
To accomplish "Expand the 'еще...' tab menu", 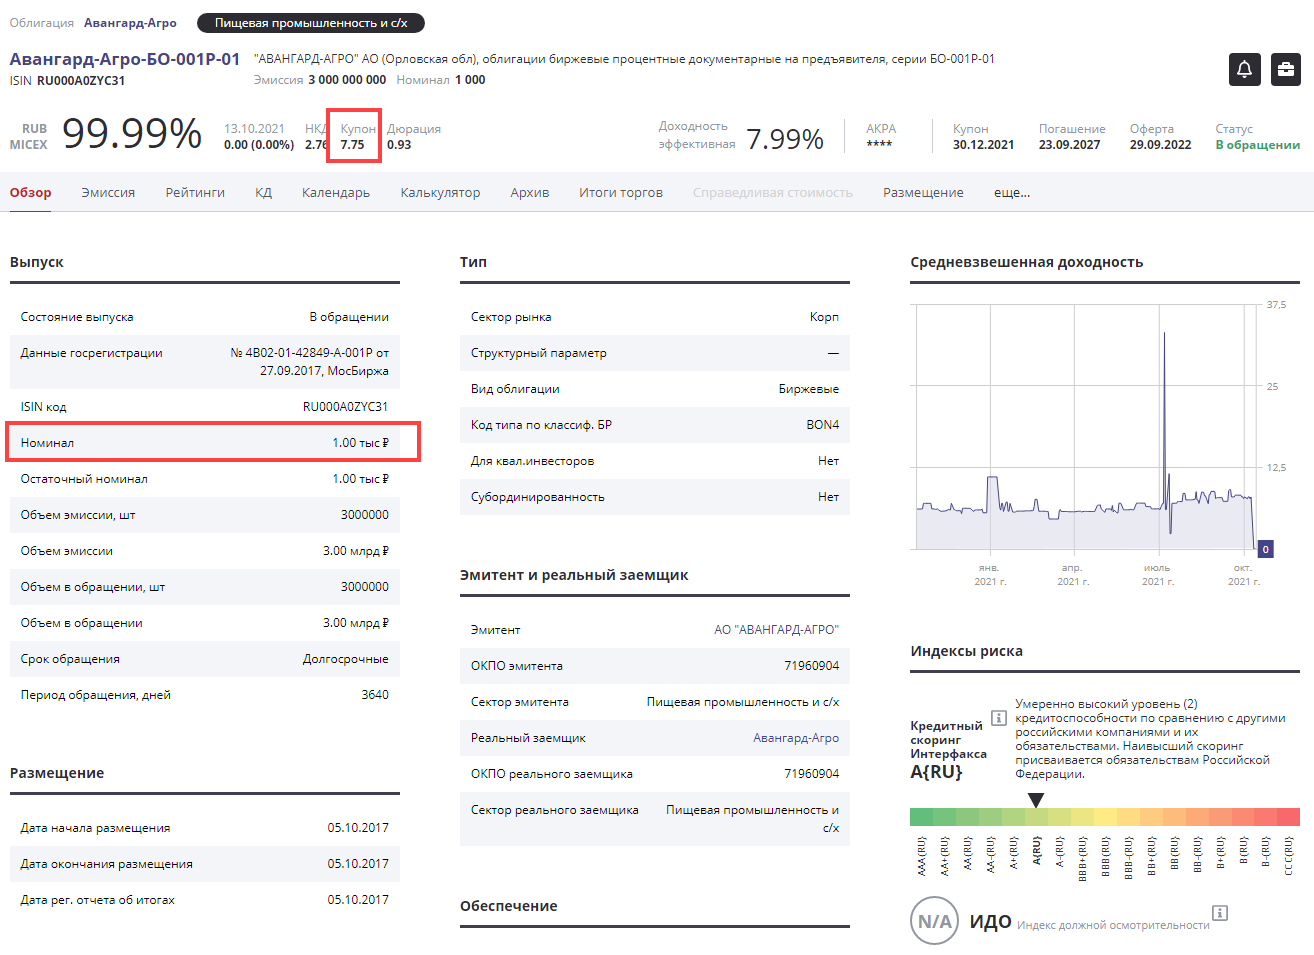I will [1011, 193].
